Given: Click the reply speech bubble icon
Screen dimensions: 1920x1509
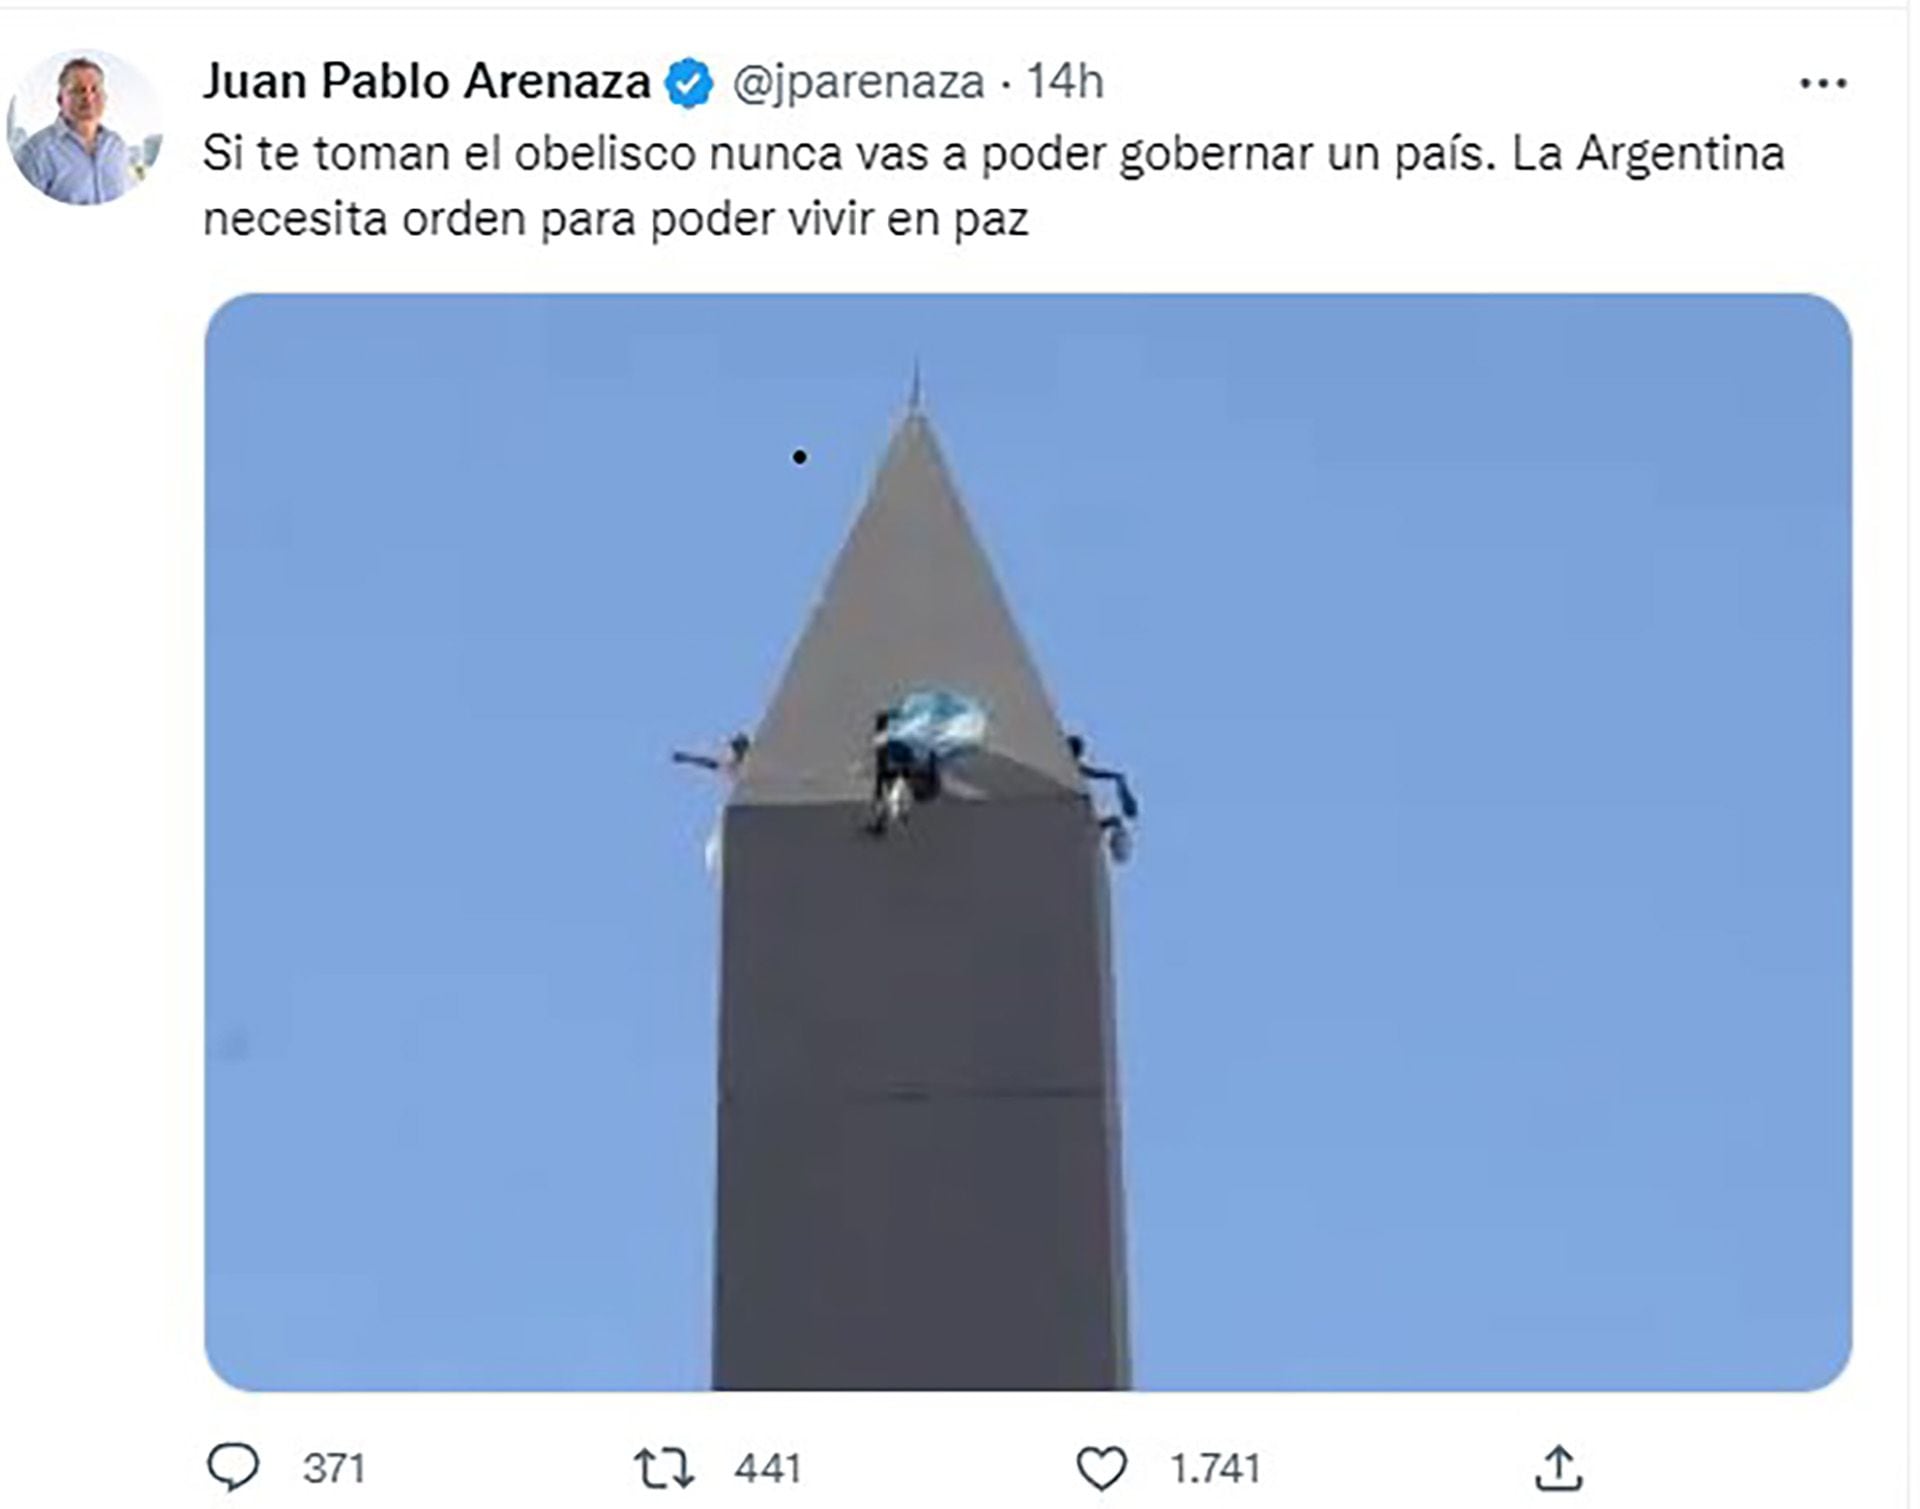Looking at the screenshot, I should pyautogui.click(x=232, y=1468).
